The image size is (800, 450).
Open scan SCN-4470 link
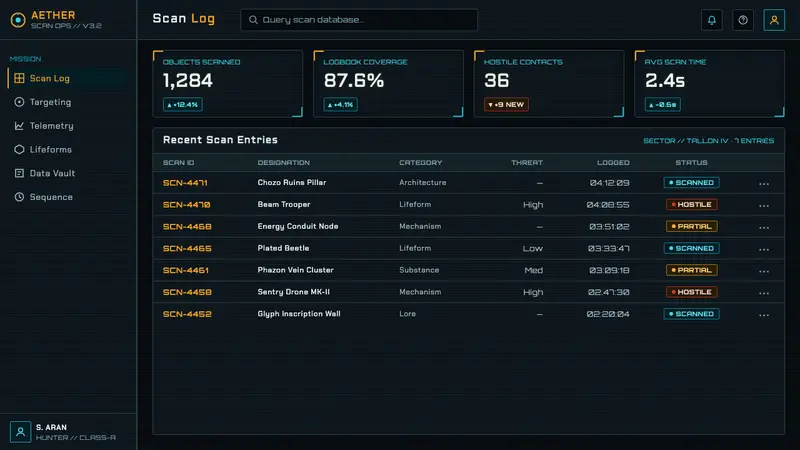click(186, 205)
